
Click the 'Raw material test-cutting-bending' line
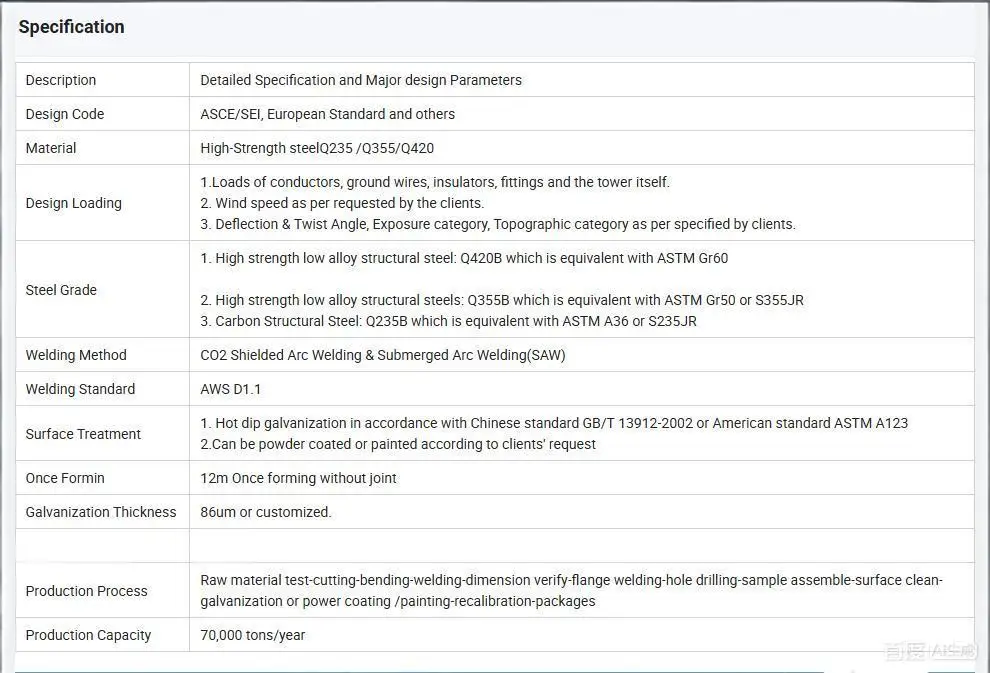pyautogui.click(x=571, y=580)
